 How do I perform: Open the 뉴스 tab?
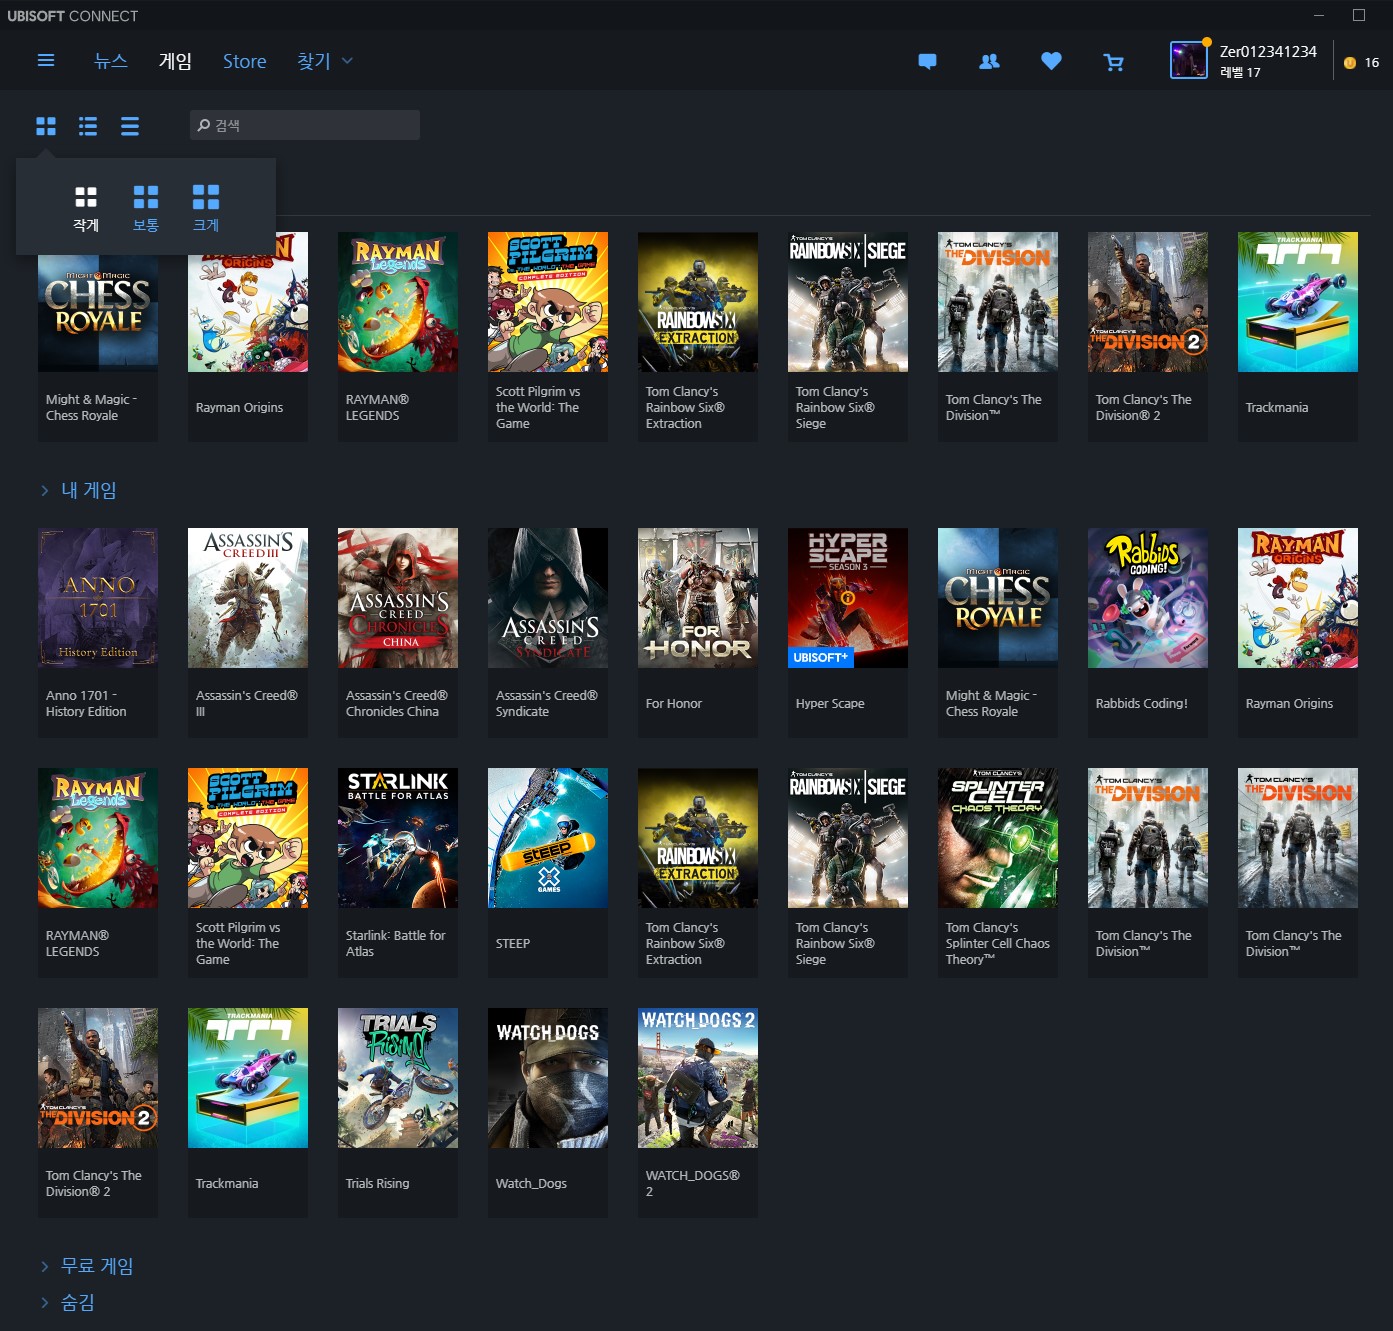pos(111,61)
